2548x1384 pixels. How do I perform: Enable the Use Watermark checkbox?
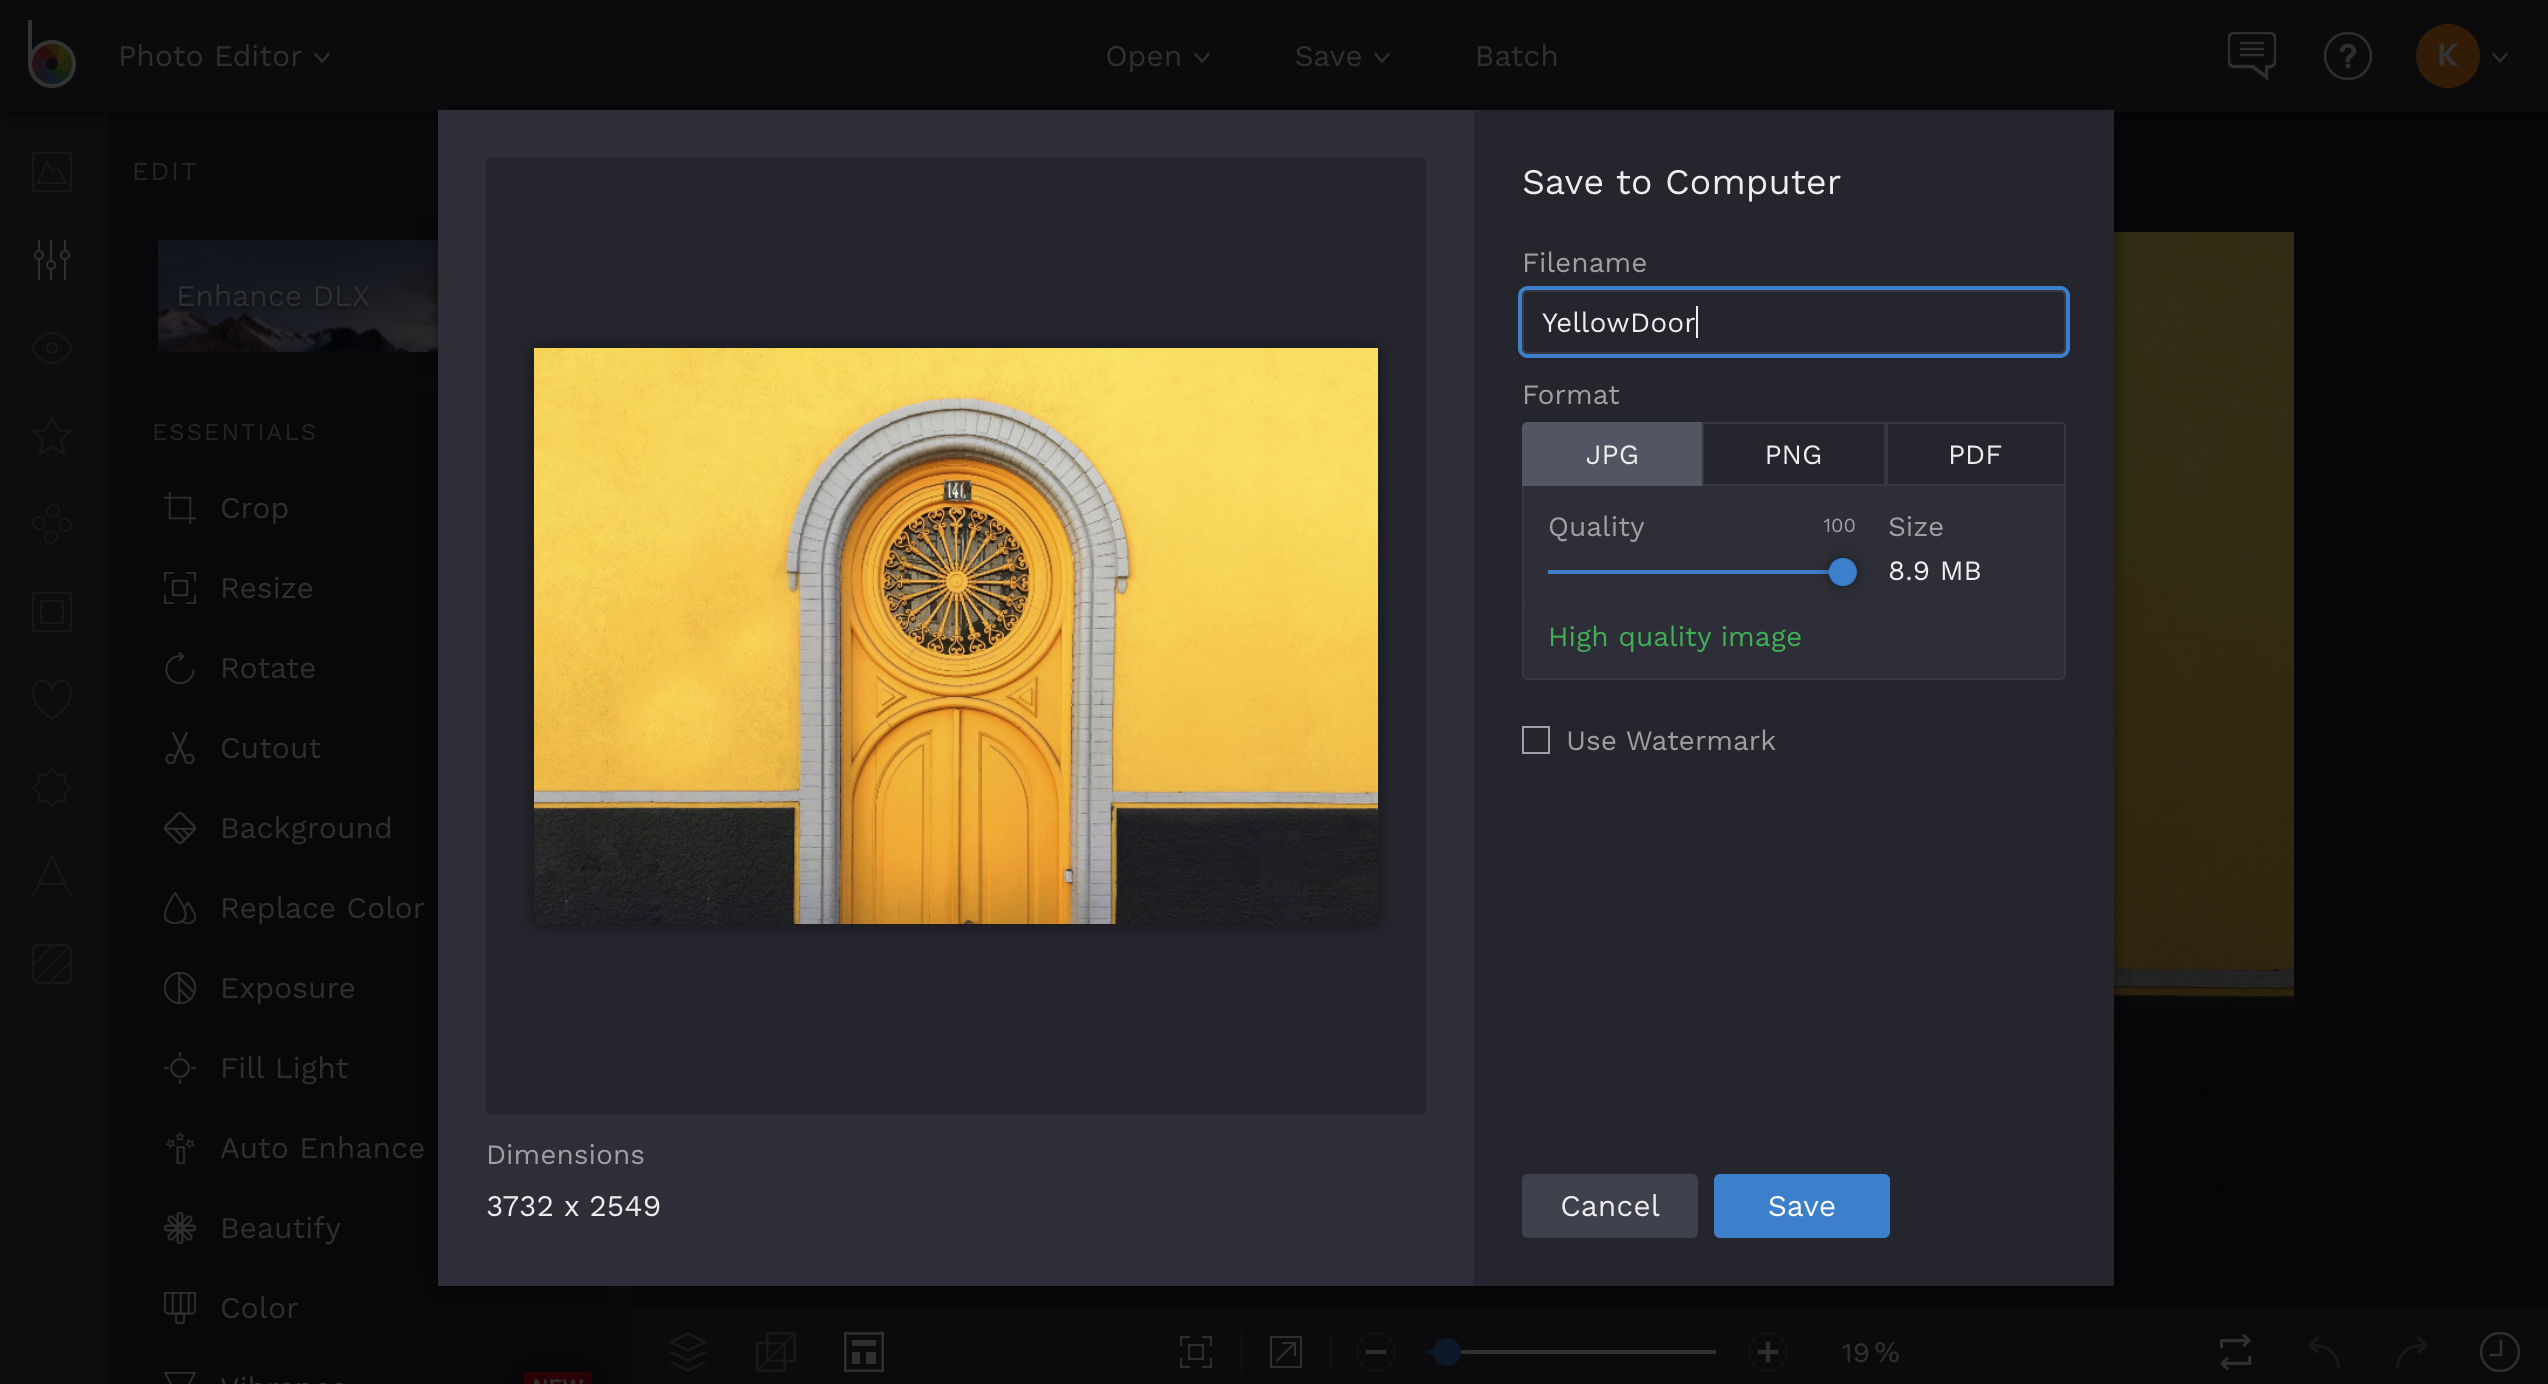[1534, 740]
